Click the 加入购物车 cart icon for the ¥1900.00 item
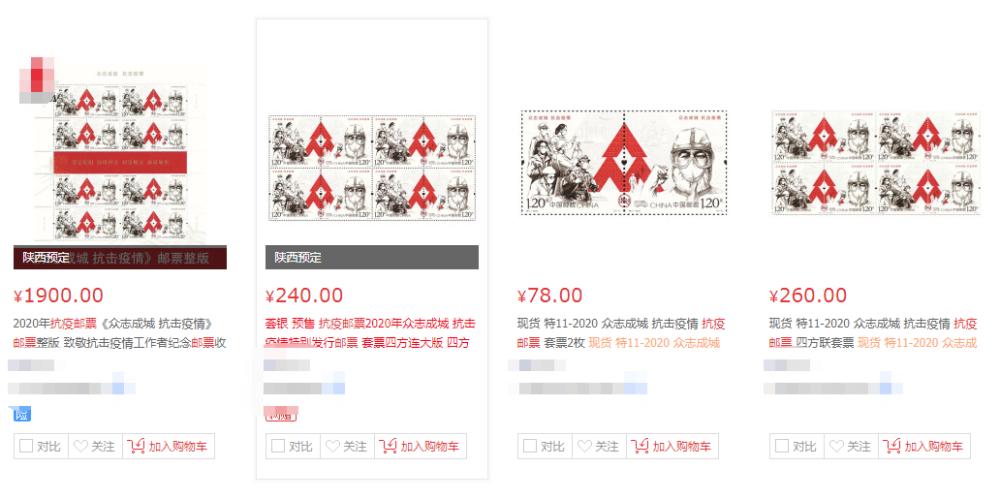1000x499 pixels. [x=136, y=445]
